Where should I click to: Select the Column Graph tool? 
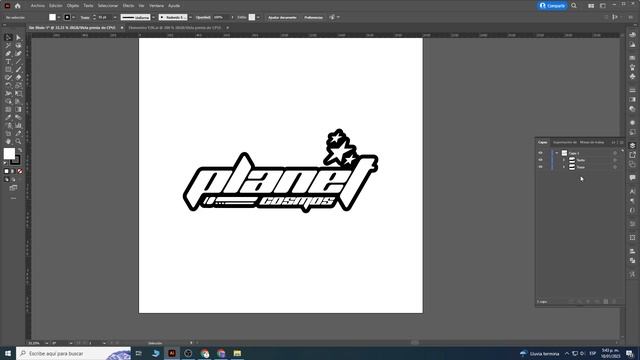tap(18, 125)
